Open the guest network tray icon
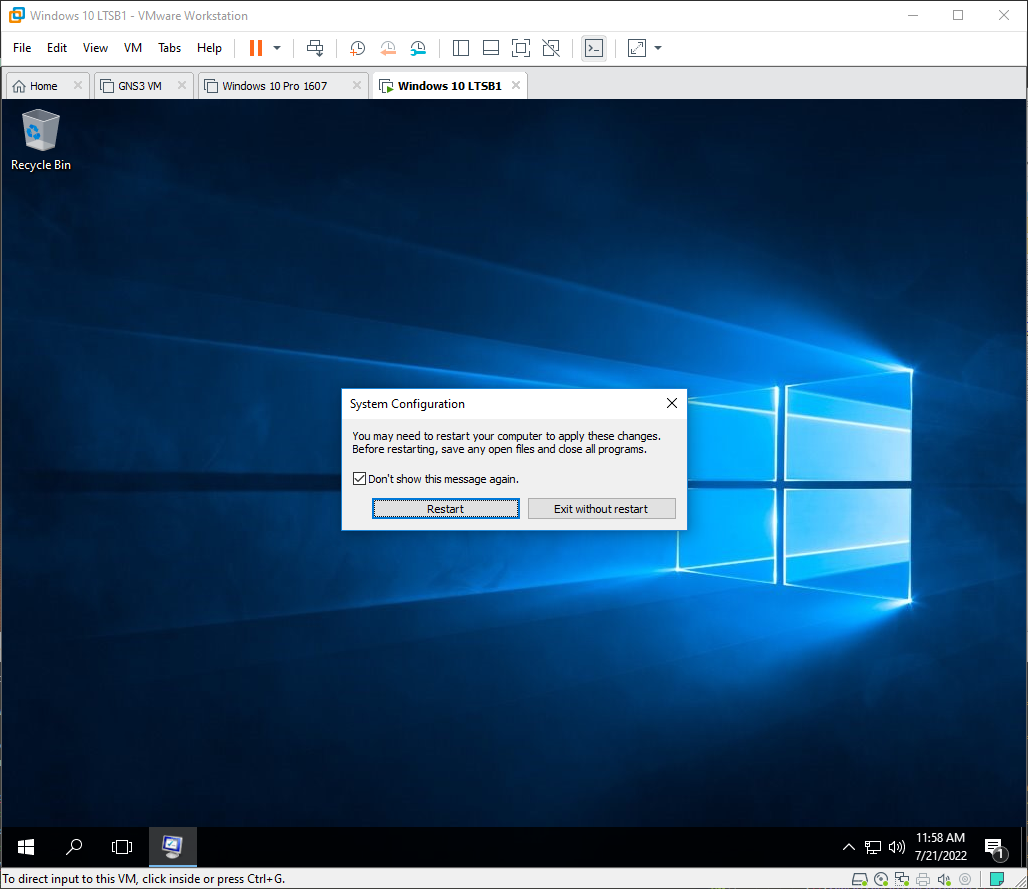The height and width of the screenshot is (889, 1028). coord(873,847)
